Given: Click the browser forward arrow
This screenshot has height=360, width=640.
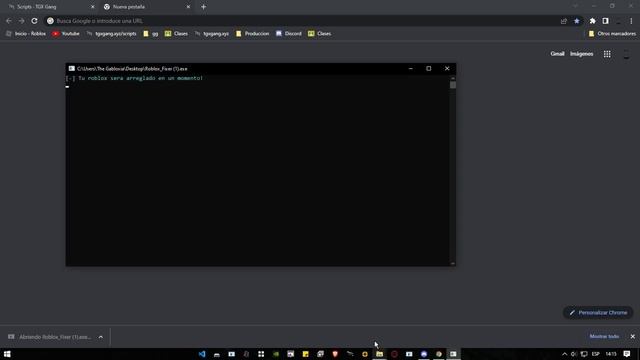Looking at the screenshot, I should point(21,21).
